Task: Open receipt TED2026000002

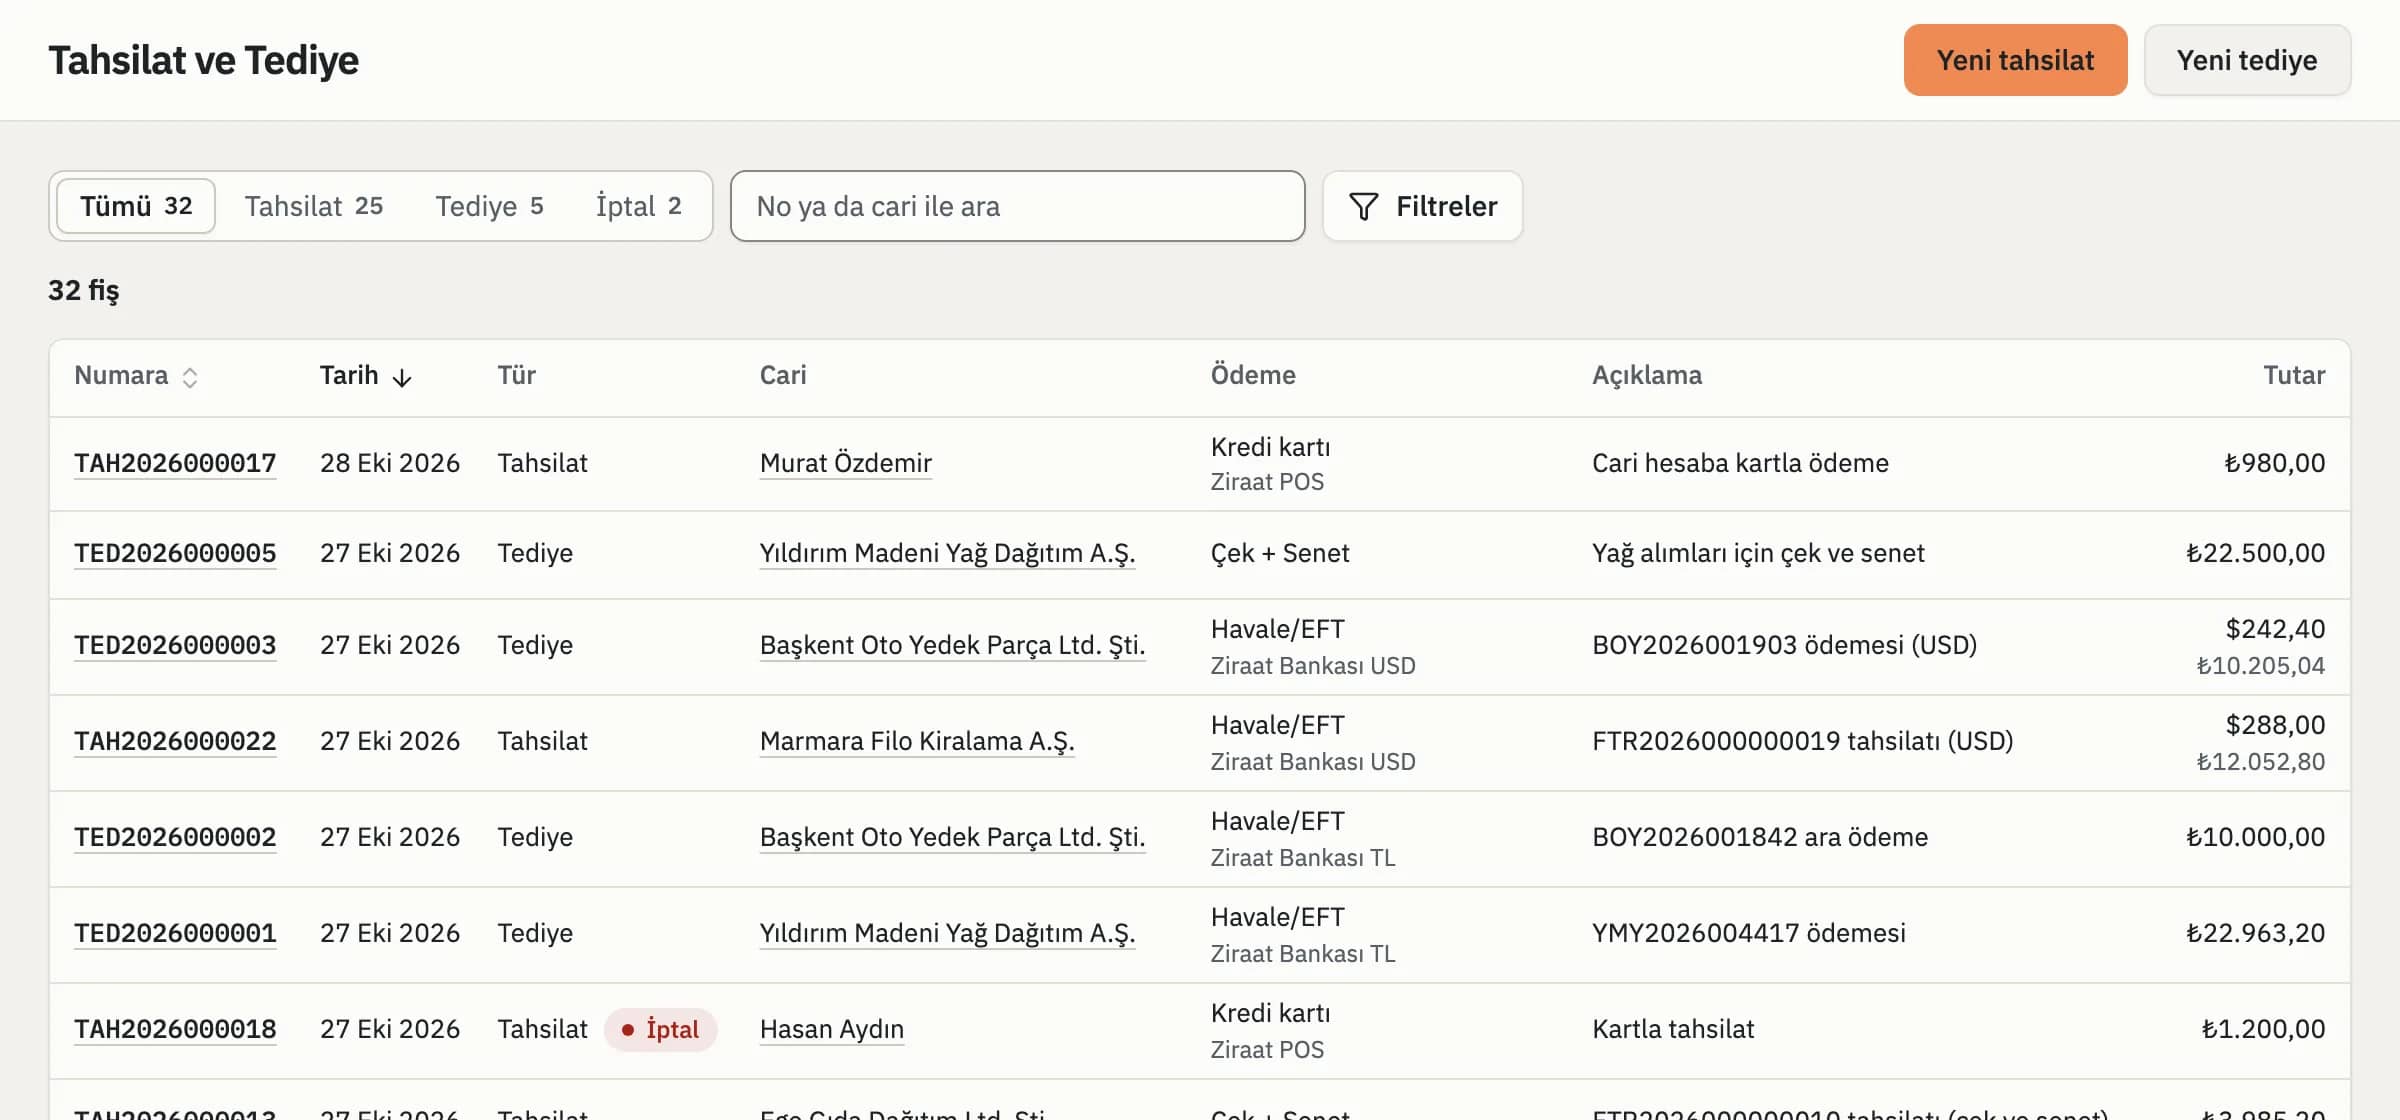Action: pos(175,837)
